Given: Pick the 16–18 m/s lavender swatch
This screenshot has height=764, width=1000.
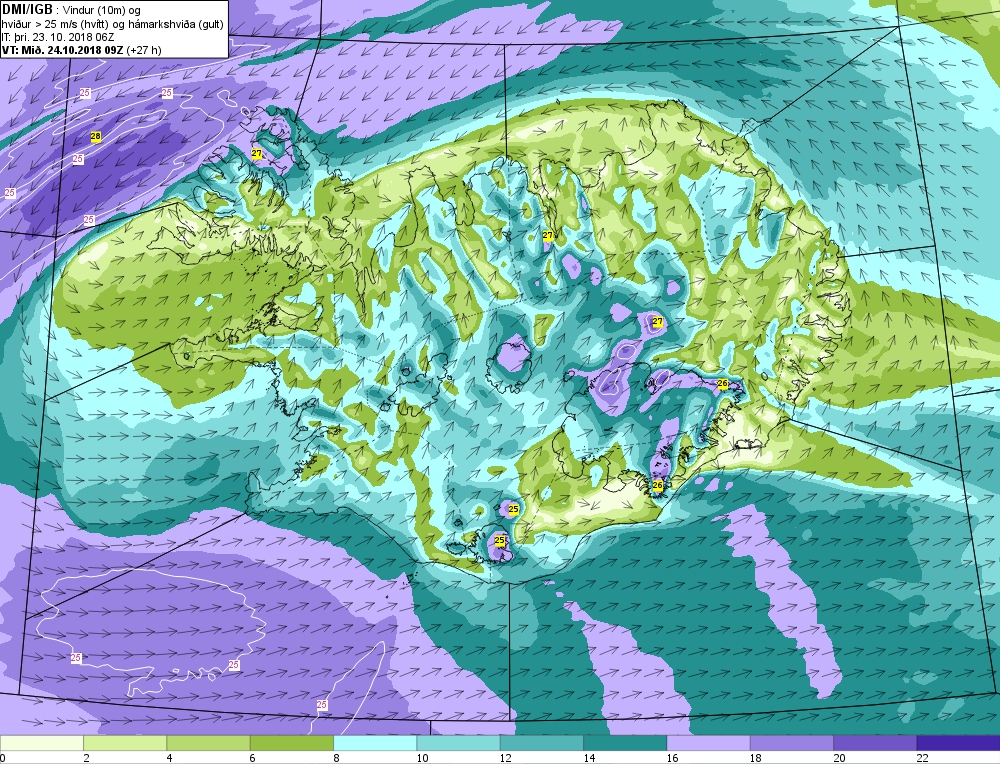Looking at the screenshot, I should coord(709,743).
